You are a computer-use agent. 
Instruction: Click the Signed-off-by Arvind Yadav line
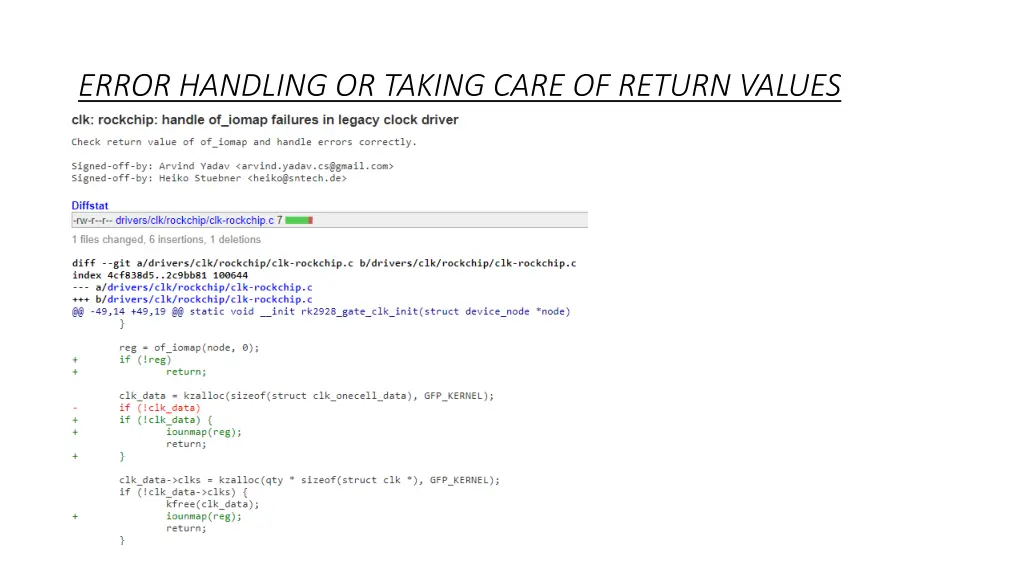[x=232, y=167]
